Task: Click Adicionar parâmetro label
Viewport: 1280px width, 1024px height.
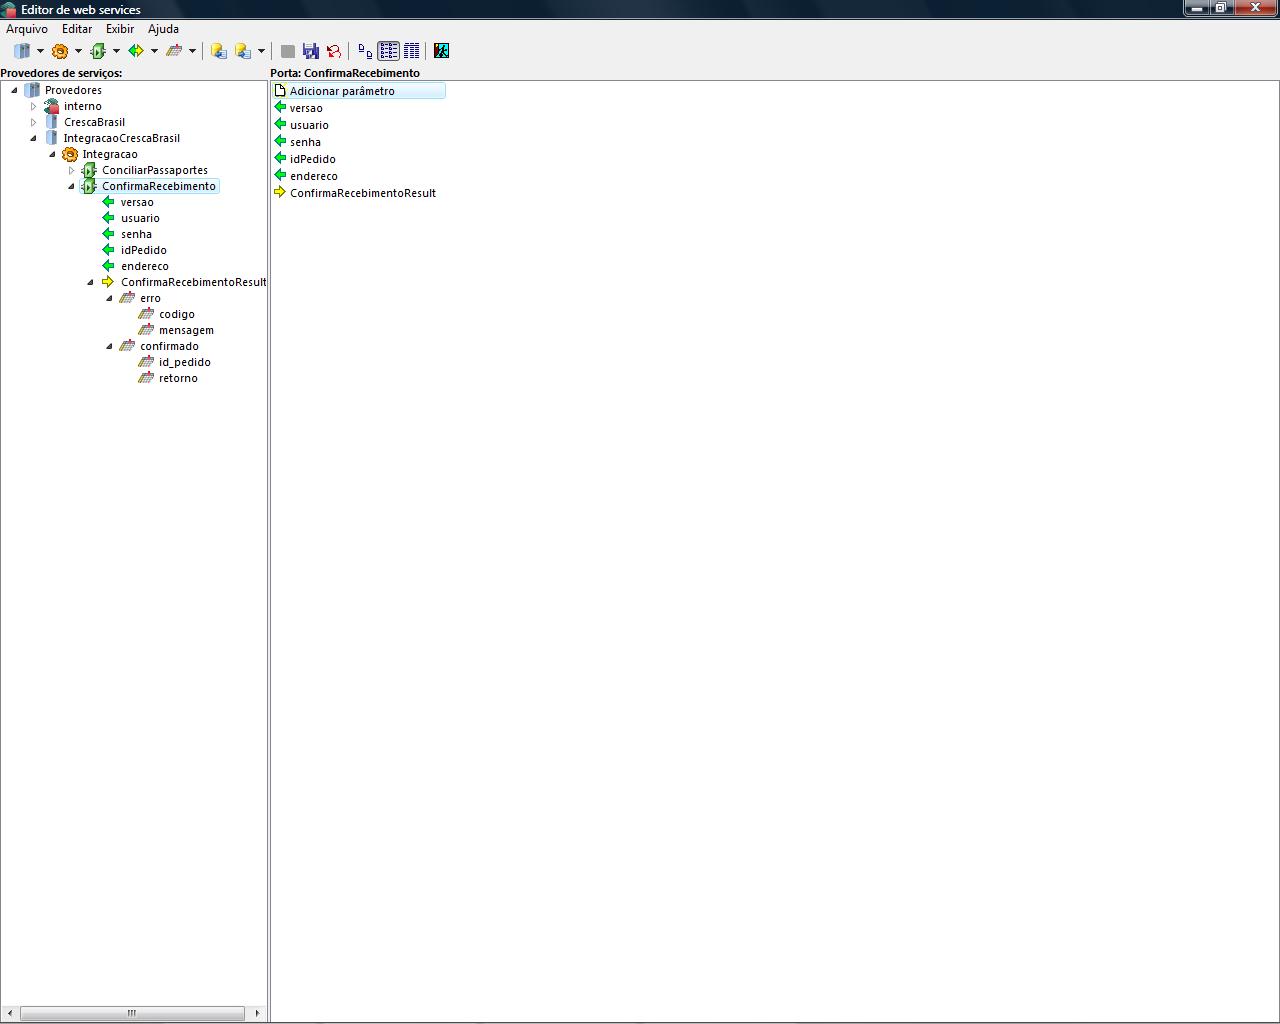Action: 342,91
